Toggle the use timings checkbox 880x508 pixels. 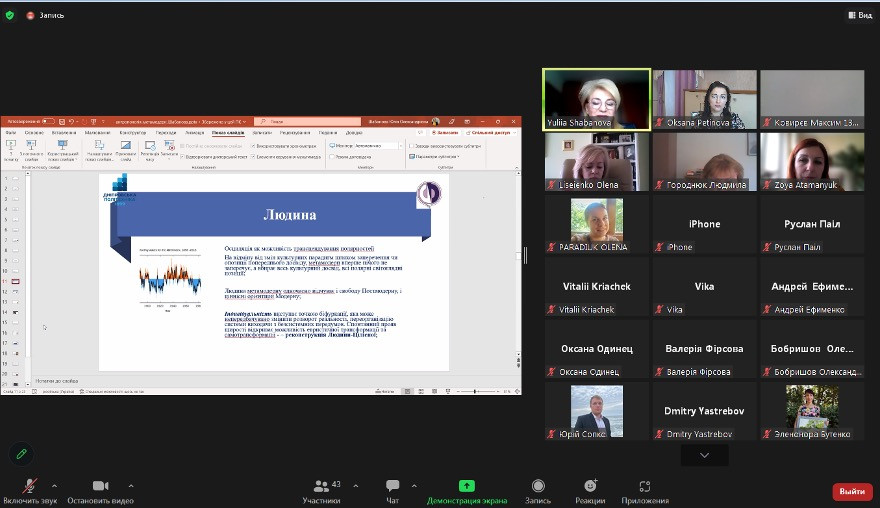(253, 146)
